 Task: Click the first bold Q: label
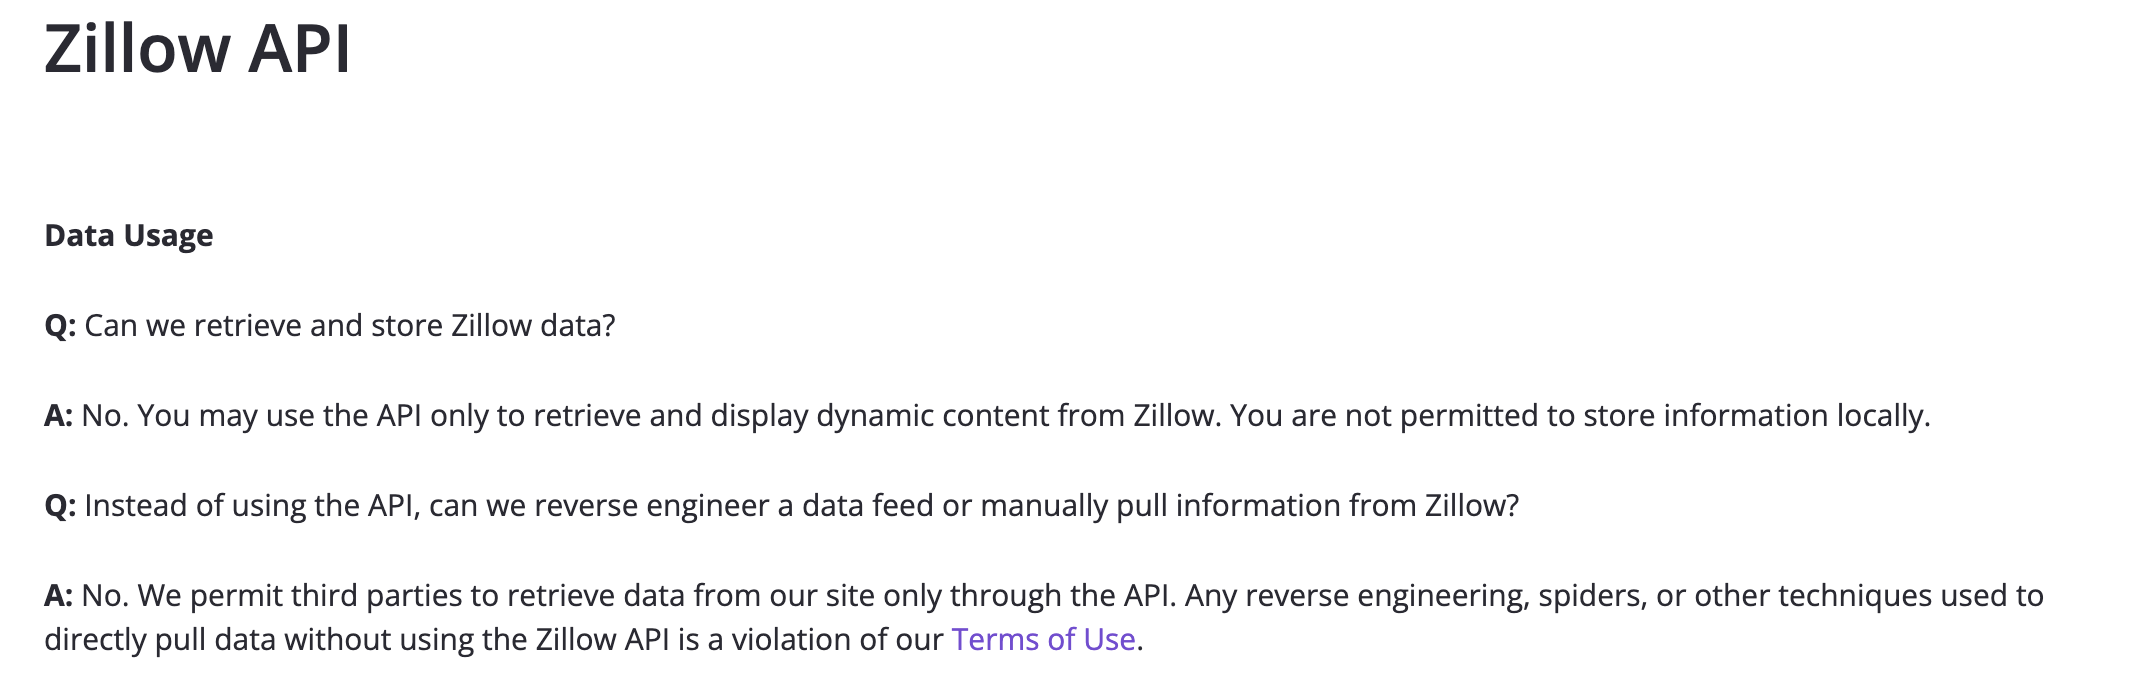click(x=60, y=326)
